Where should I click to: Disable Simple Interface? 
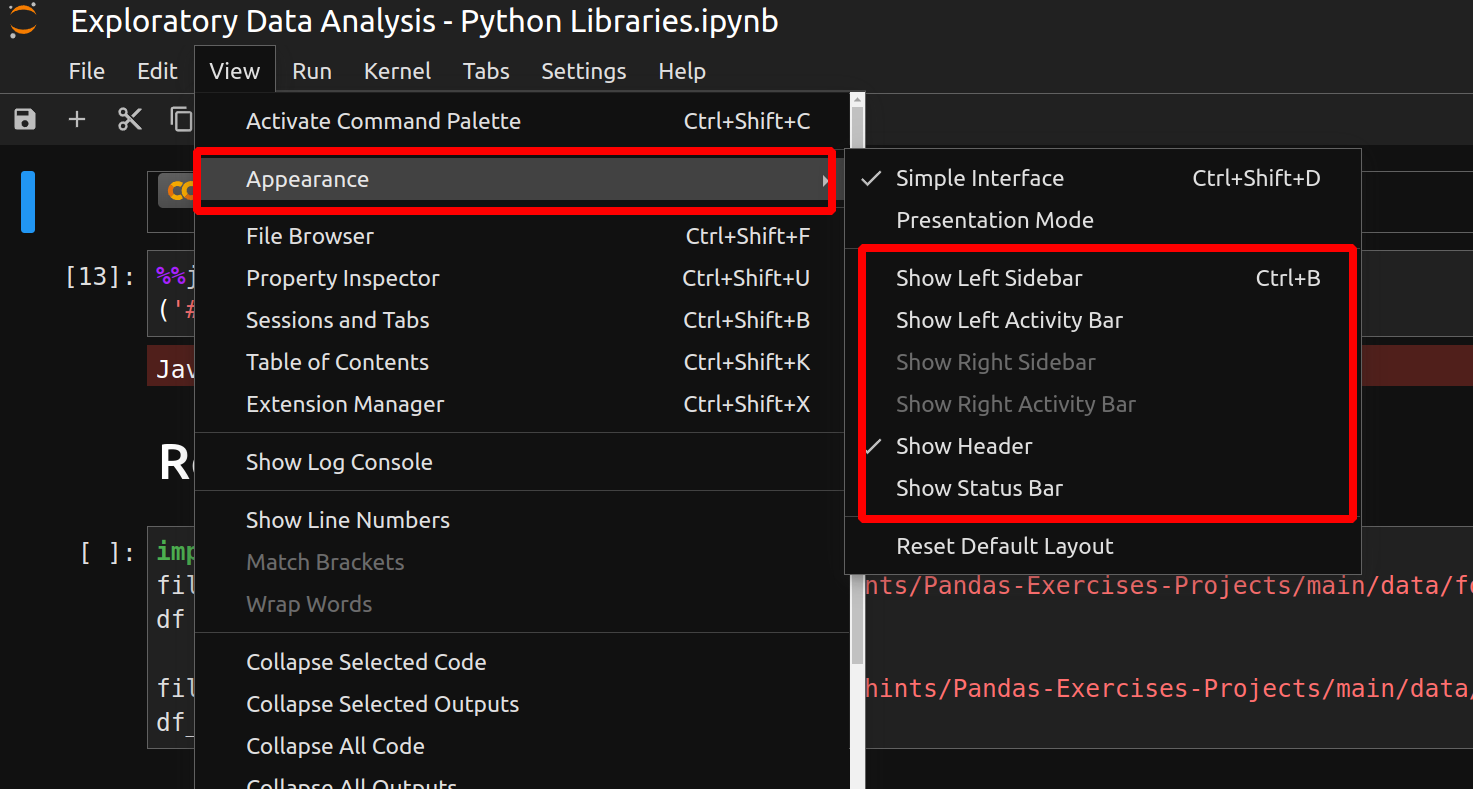(x=979, y=178)
